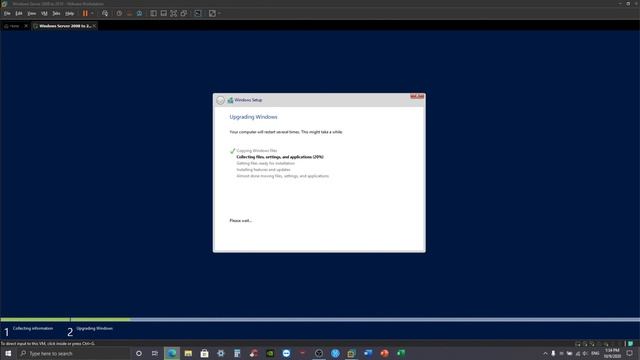Close the Home tab
This screenshot has height=360, width=640.
tap(26, 26)
